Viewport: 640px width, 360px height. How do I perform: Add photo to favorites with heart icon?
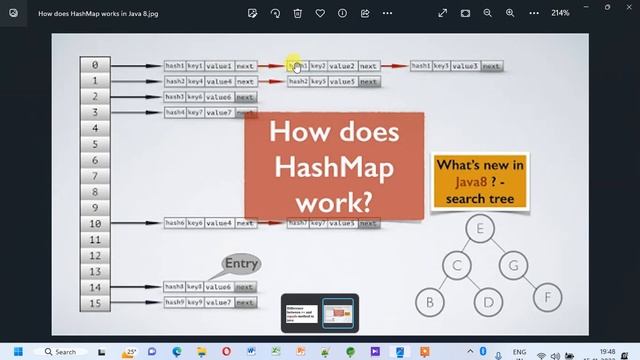320,13
